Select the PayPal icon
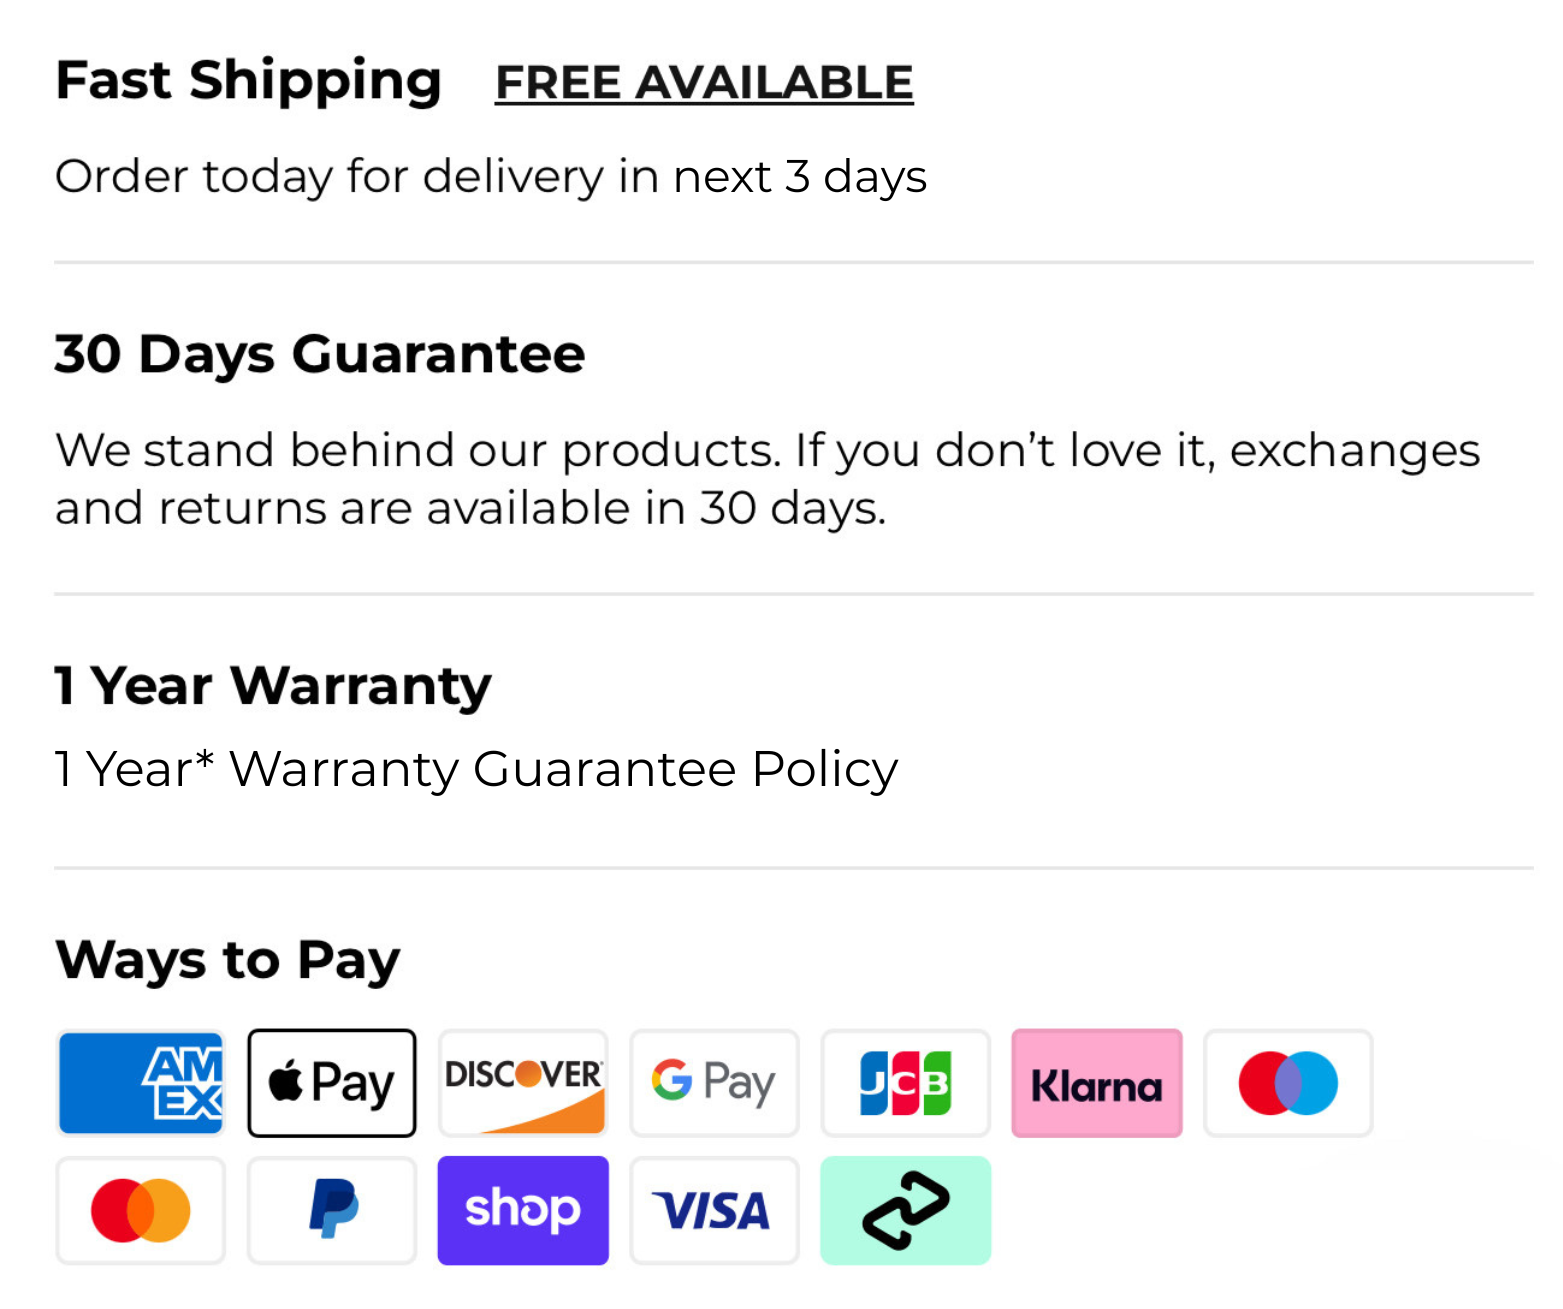 [x=332, y=1210]
